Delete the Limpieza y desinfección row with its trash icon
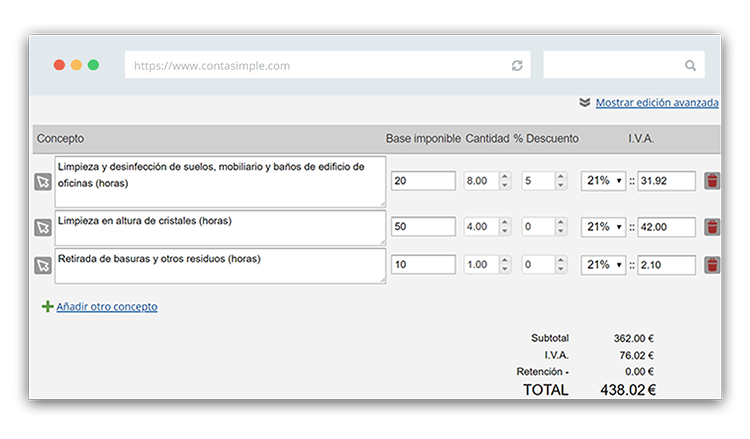The image size is (750, 439). pos(712,181)
